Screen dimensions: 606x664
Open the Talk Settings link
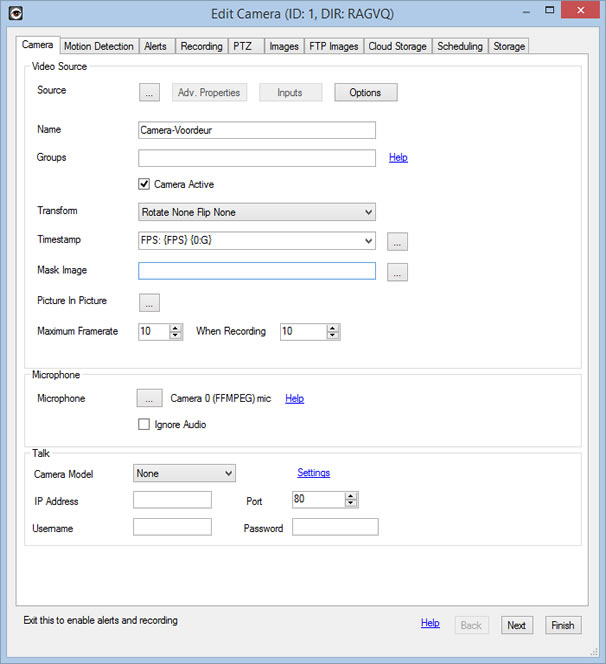click(x=313, y=473)
